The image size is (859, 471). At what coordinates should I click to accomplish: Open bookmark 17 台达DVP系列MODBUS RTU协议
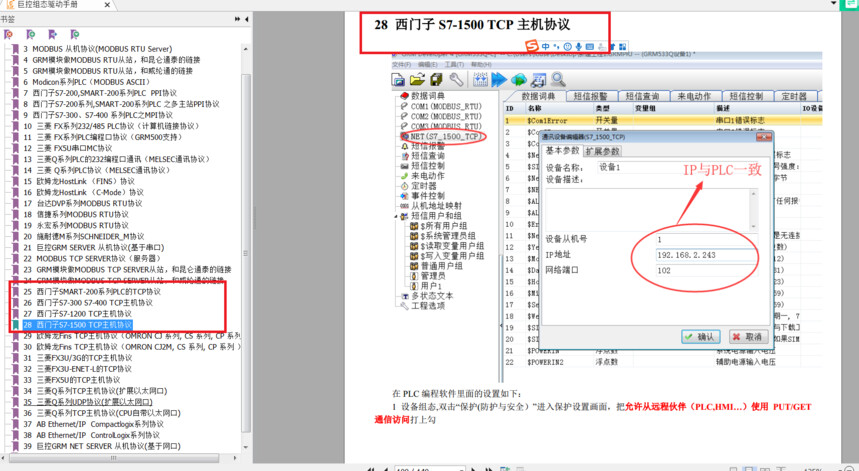(83, 203)
